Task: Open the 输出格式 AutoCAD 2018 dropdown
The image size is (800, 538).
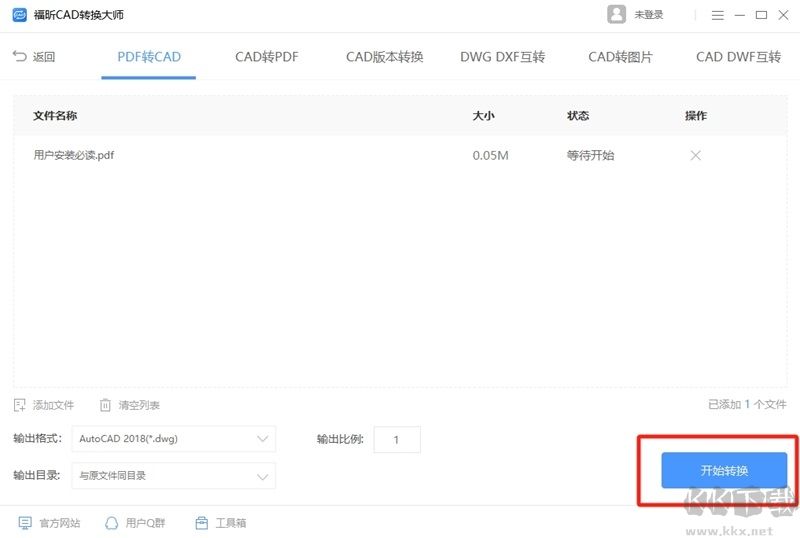Action: [173, 439]
